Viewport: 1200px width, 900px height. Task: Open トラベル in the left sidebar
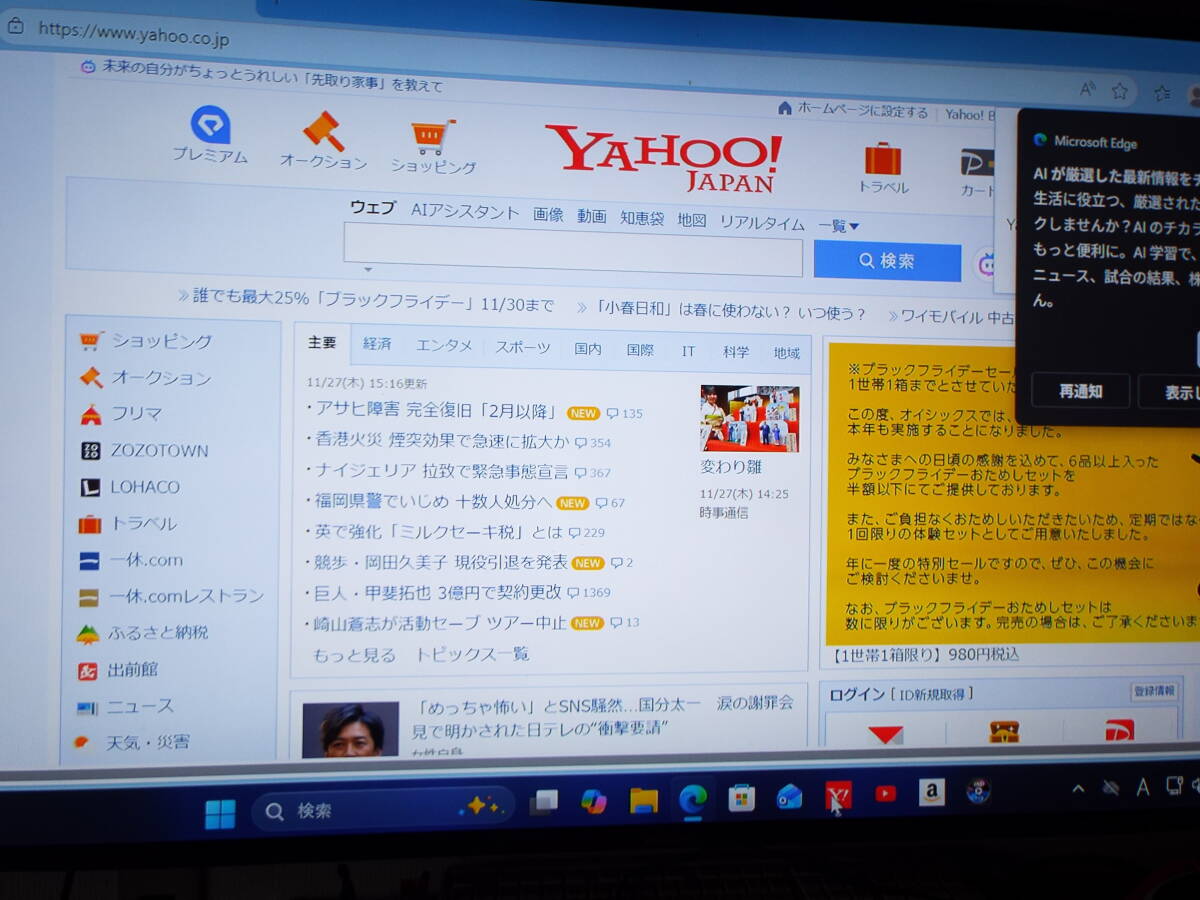click(x=128, y=524)
